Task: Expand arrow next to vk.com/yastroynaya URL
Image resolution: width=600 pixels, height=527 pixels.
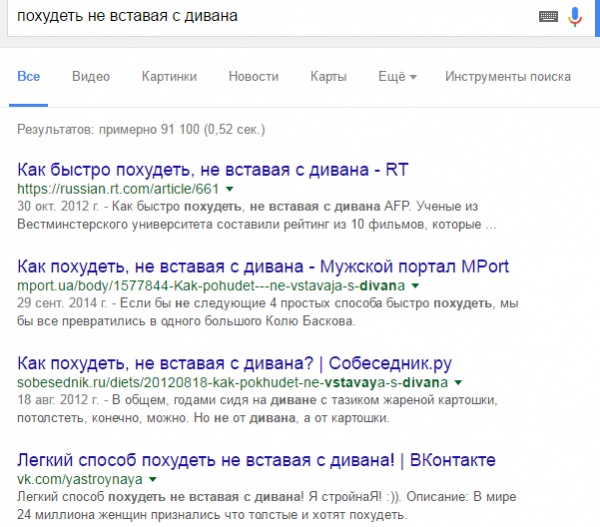Action: pyautogui.click(x=153, y=479)
